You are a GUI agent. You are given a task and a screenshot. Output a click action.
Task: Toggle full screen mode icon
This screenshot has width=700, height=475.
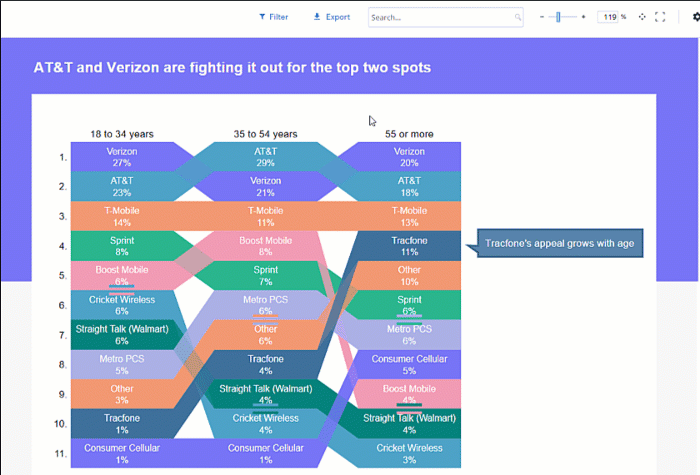[660, 17]
